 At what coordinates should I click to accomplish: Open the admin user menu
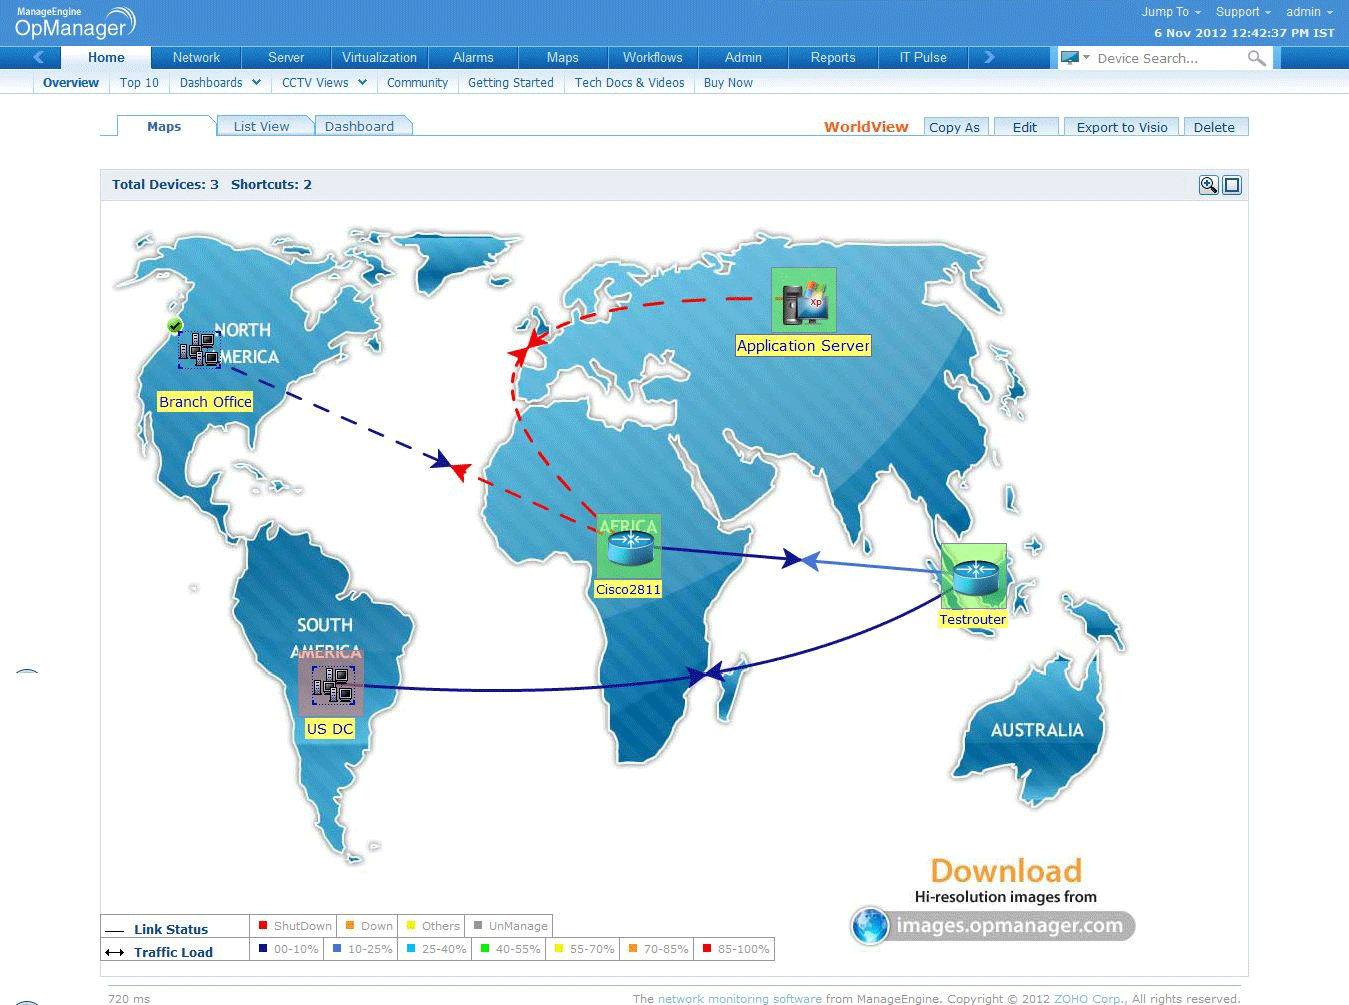pos(1309,12)
